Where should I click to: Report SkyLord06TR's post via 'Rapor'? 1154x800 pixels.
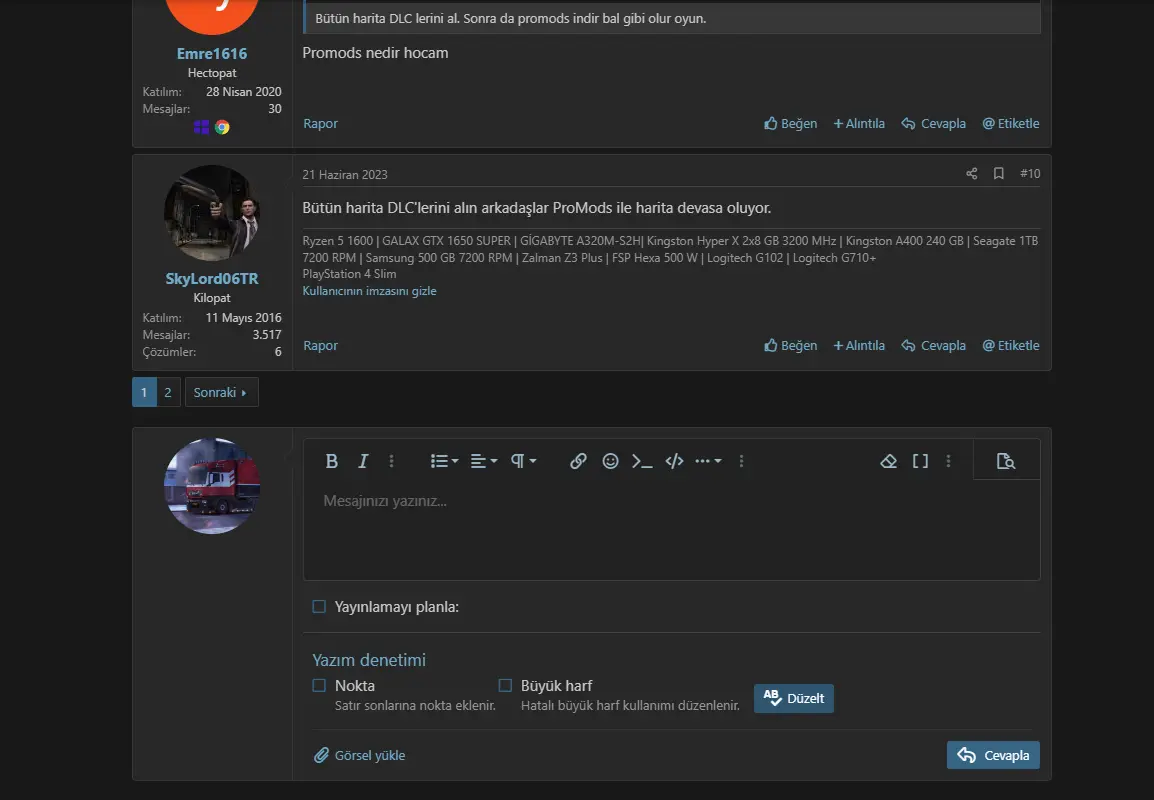(x=320, y=345)
